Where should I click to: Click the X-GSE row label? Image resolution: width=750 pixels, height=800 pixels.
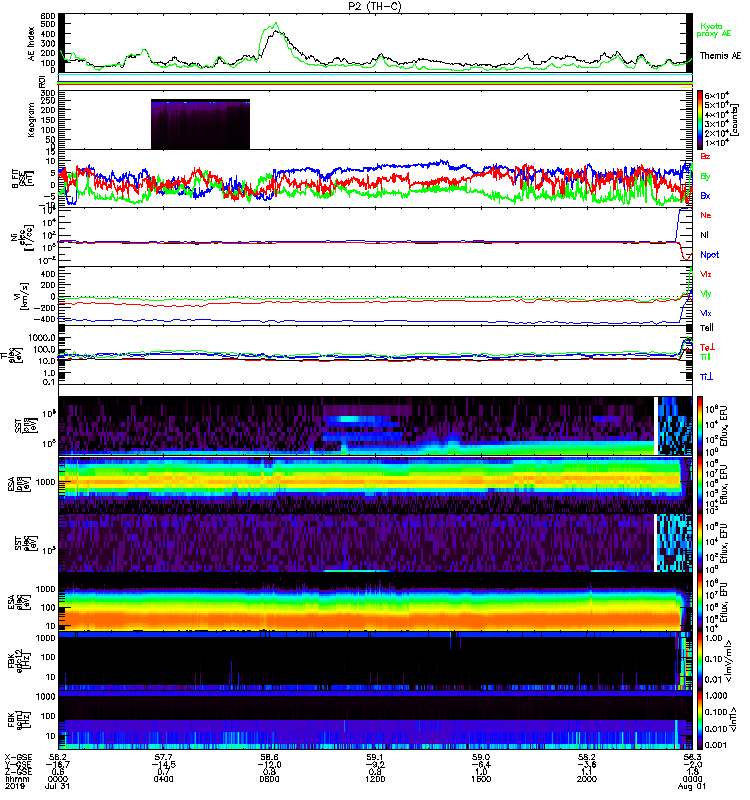point(17,758)
